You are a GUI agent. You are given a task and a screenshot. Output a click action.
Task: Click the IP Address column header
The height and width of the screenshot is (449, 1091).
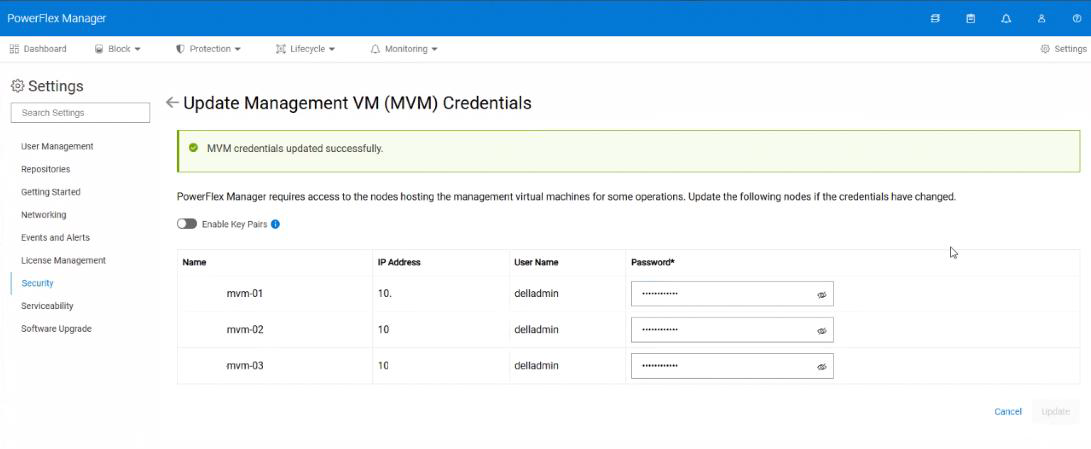pyautogui.click(x=399, y=262)
